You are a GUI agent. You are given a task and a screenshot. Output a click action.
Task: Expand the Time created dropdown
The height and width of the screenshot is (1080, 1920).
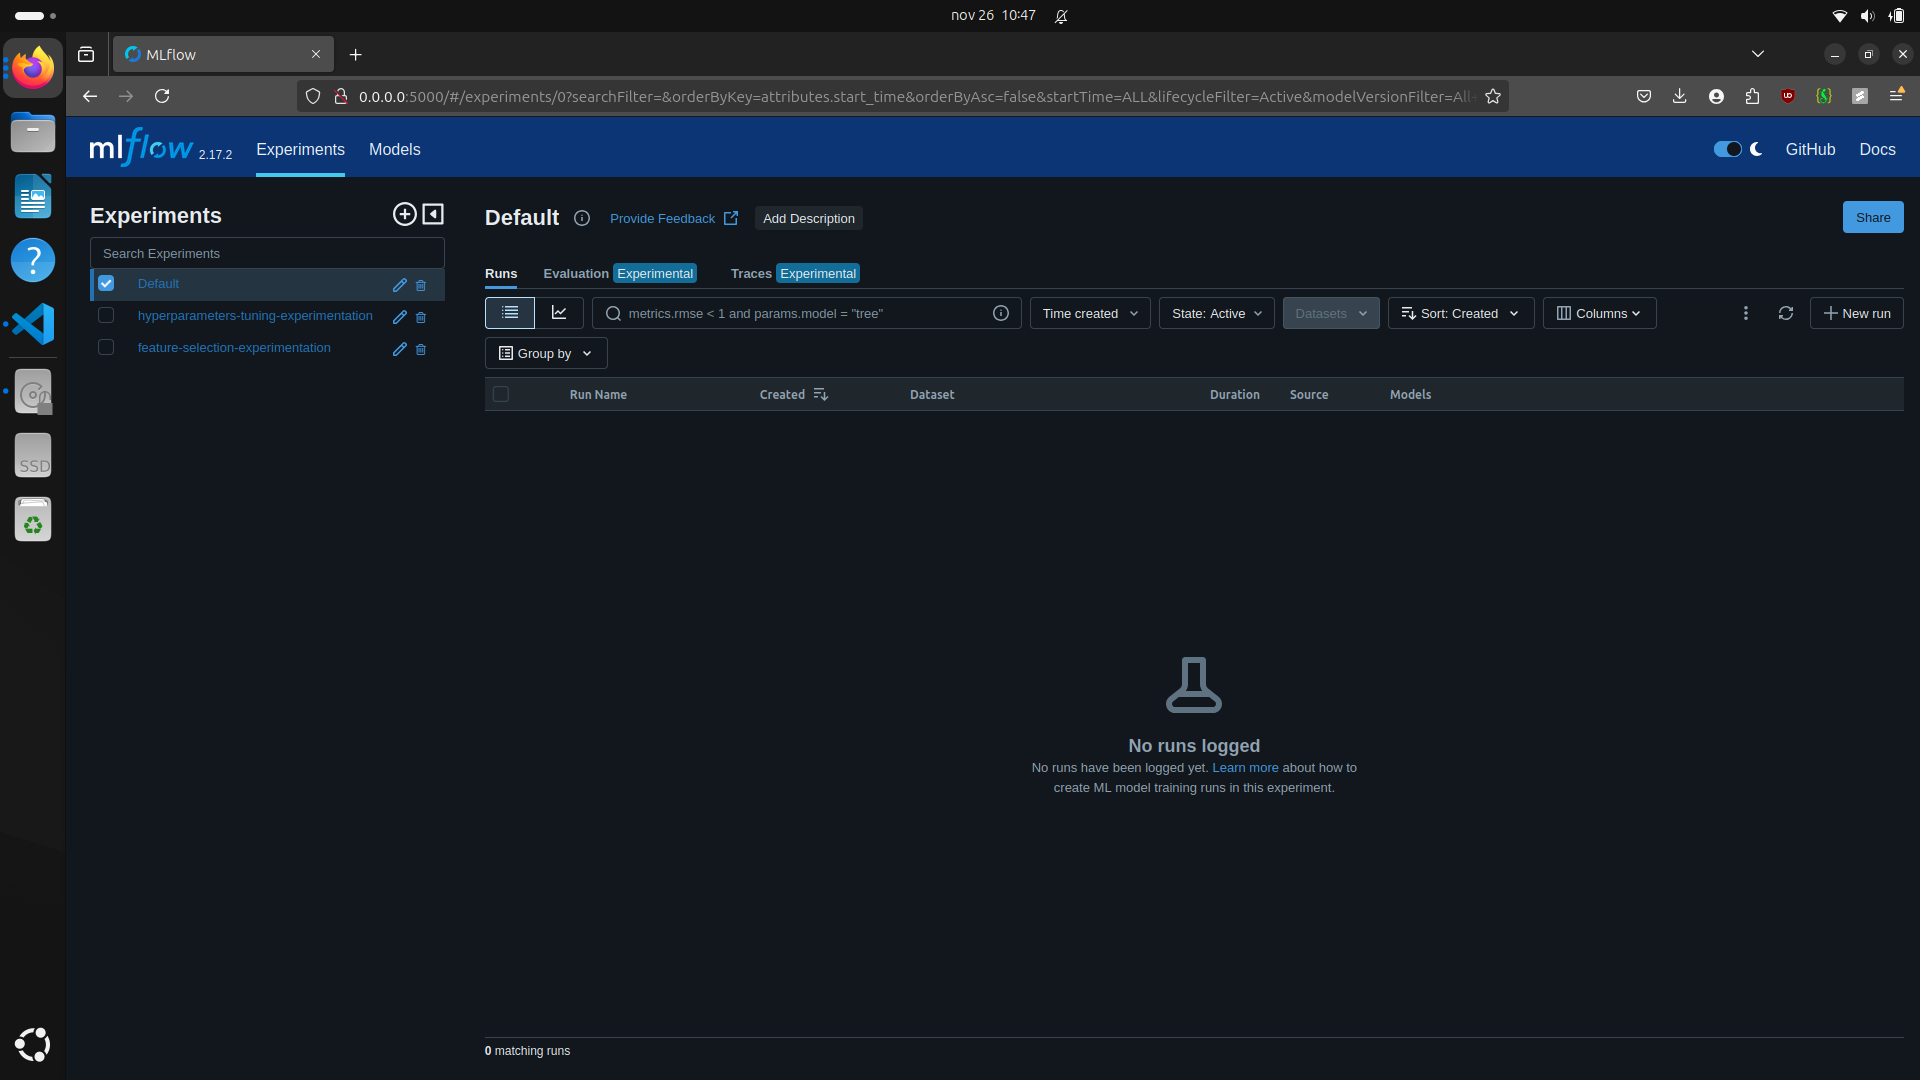(x=1089, y=313)
